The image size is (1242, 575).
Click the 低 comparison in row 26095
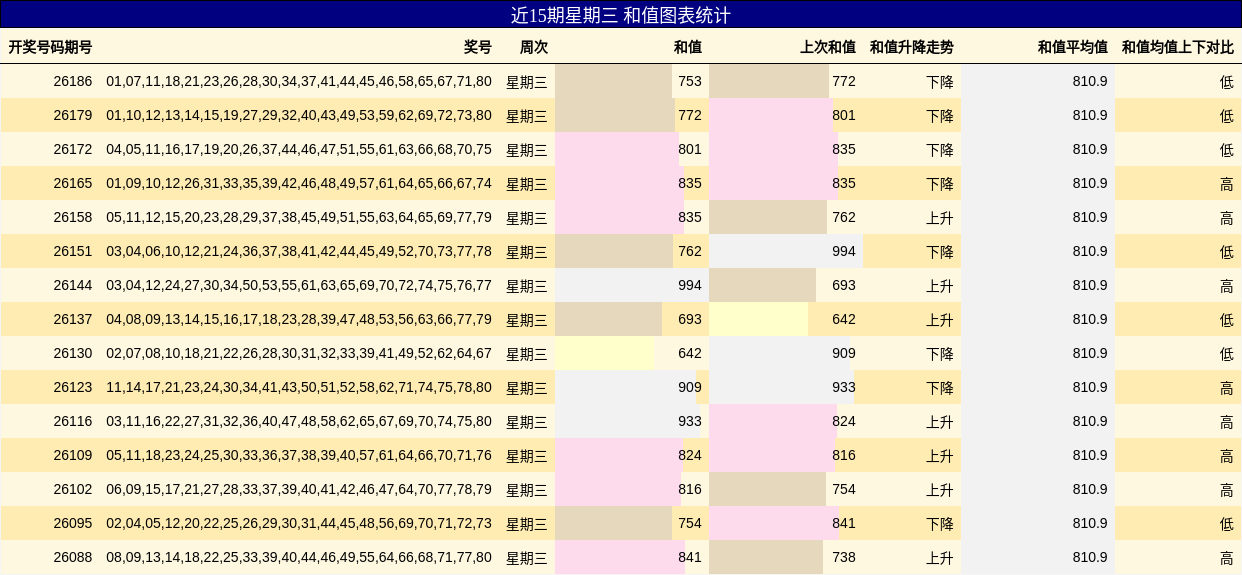[x=1227, y=524]
